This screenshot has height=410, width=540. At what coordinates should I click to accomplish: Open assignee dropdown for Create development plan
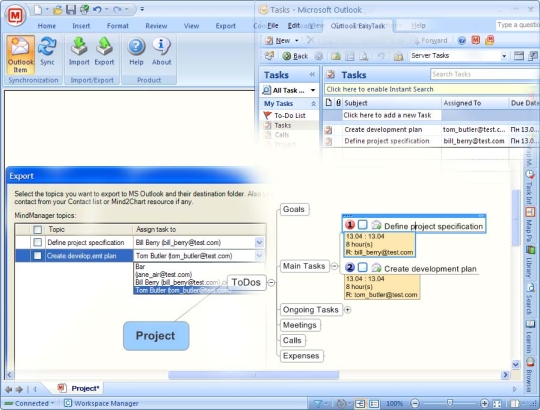coord(259,255)
